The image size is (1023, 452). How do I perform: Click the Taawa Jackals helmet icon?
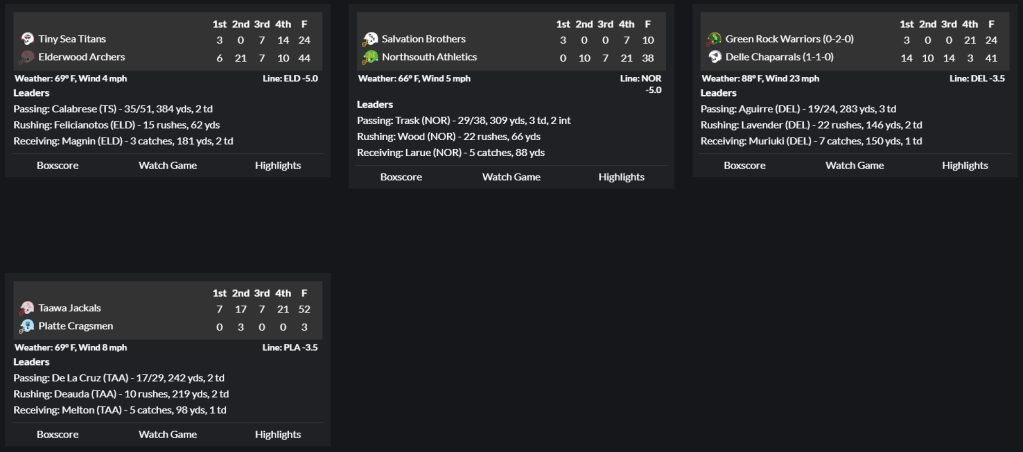point(28,308)
